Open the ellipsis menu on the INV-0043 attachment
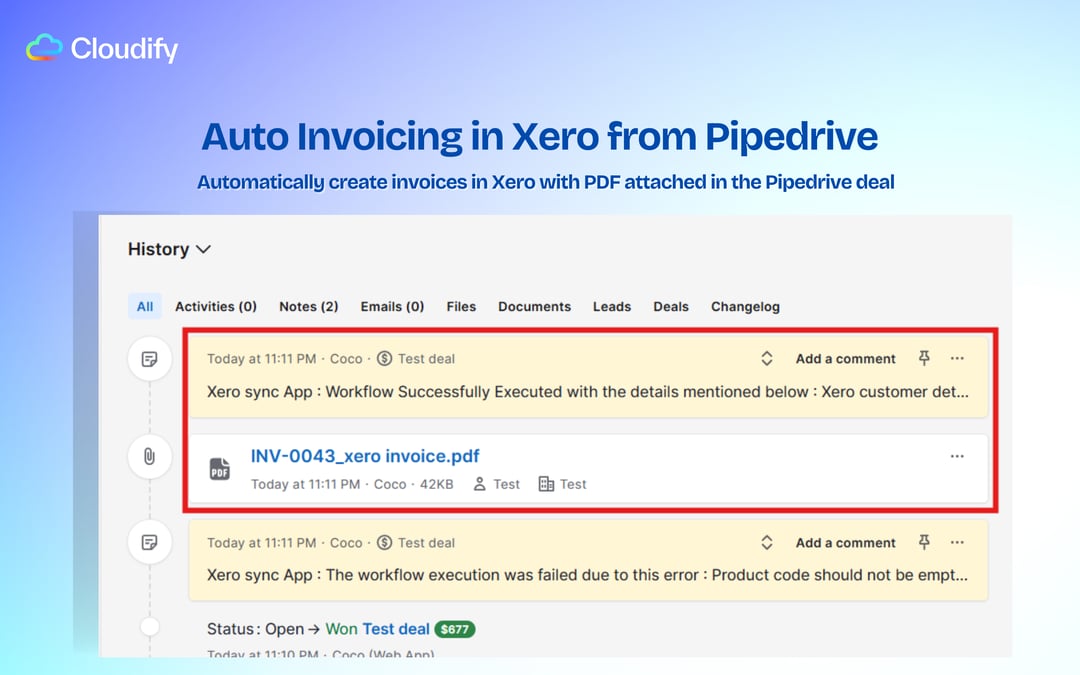This screenshot has width=1080, height=675. [x=957, y=455]
